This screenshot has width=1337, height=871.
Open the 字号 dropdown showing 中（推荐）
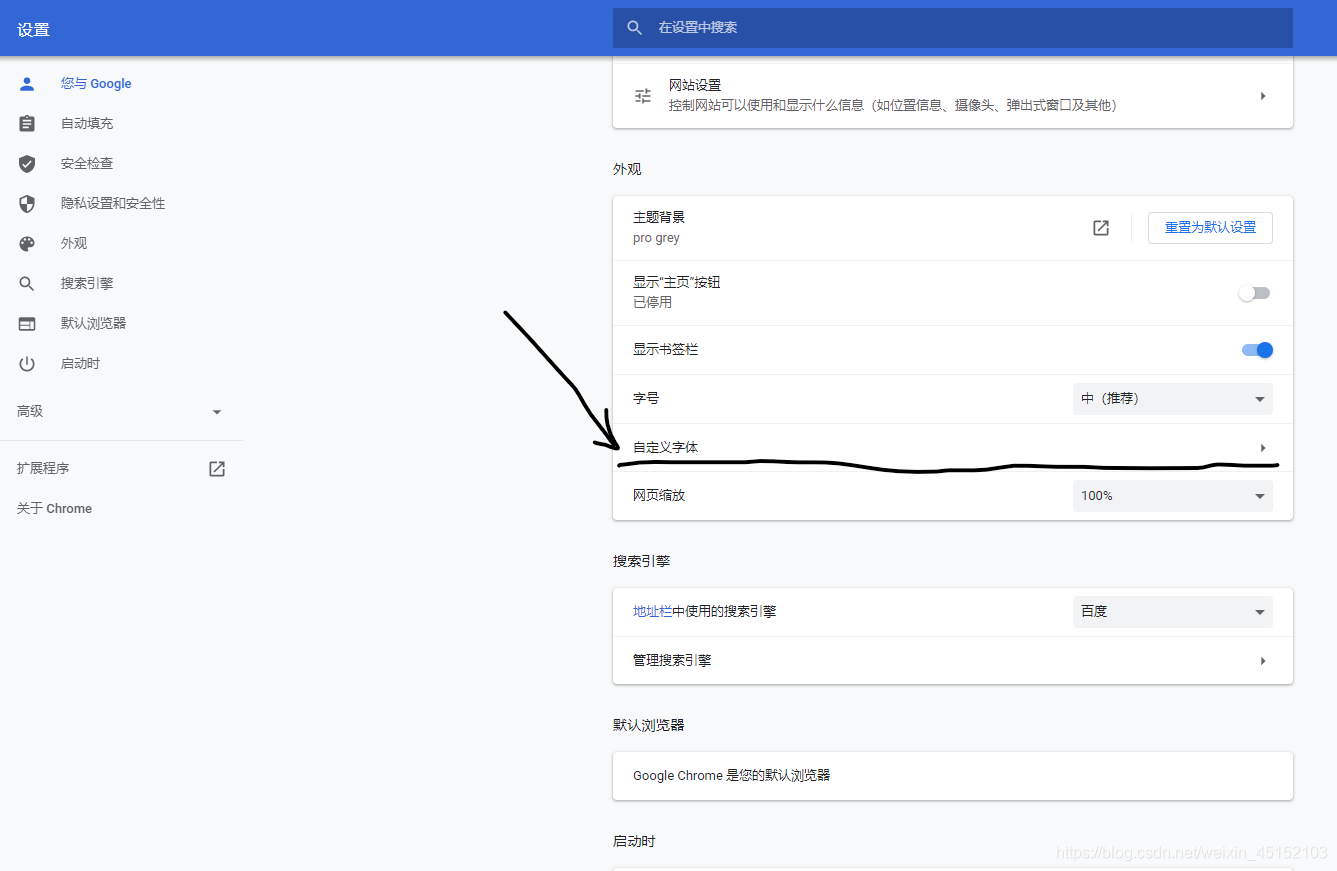coord(1173,399)
